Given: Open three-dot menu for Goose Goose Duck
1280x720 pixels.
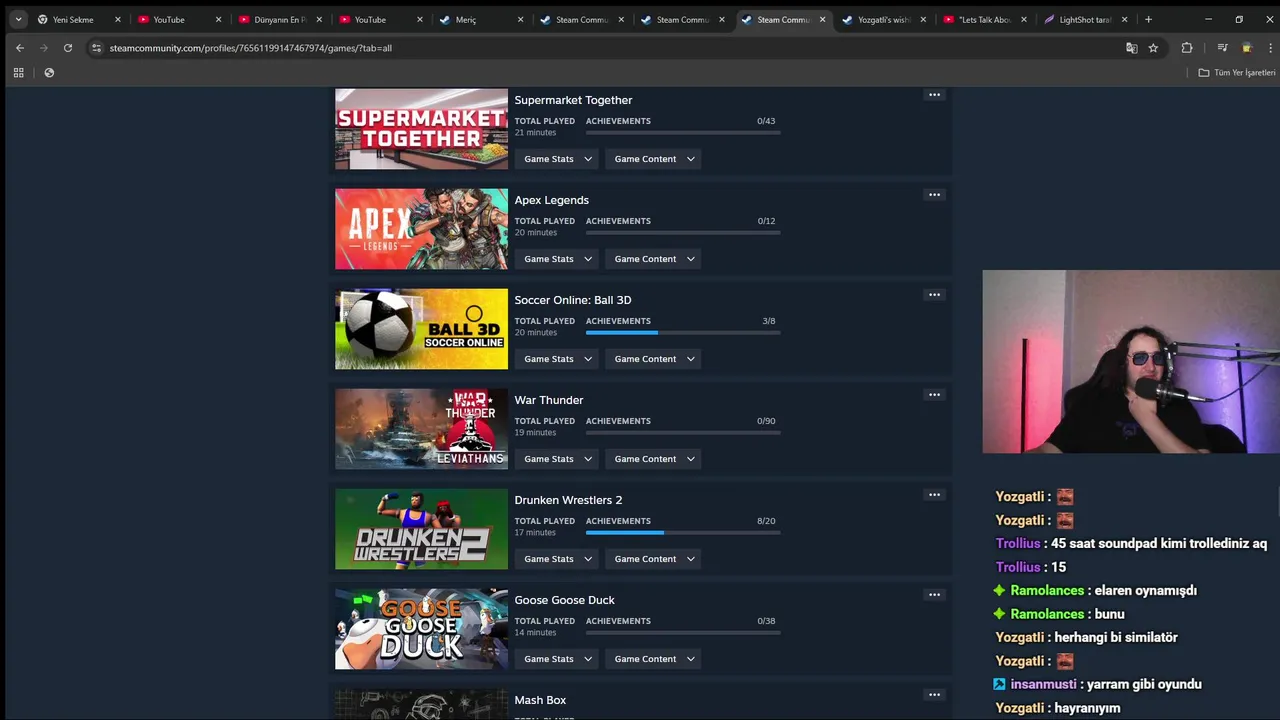Looking at the screenshot, I should point(934,595).
